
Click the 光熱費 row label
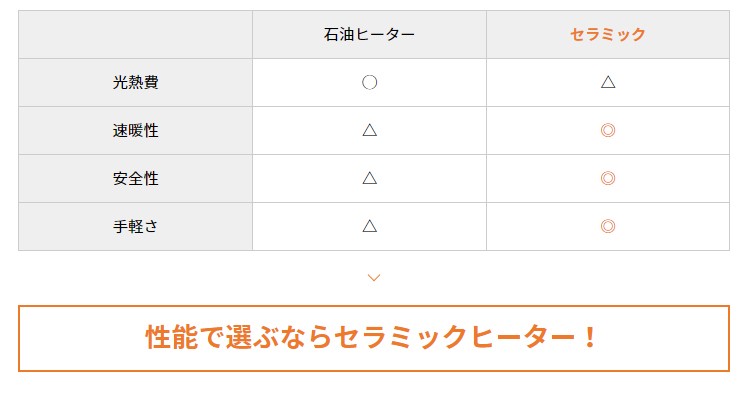click(x=135, y=83)
